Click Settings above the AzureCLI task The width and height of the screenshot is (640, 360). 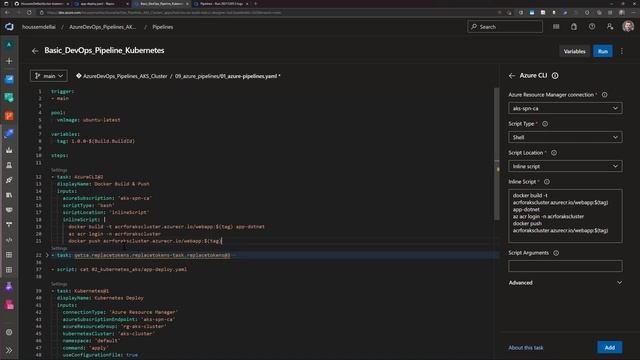pyautogui.click(x=59, y=170)
